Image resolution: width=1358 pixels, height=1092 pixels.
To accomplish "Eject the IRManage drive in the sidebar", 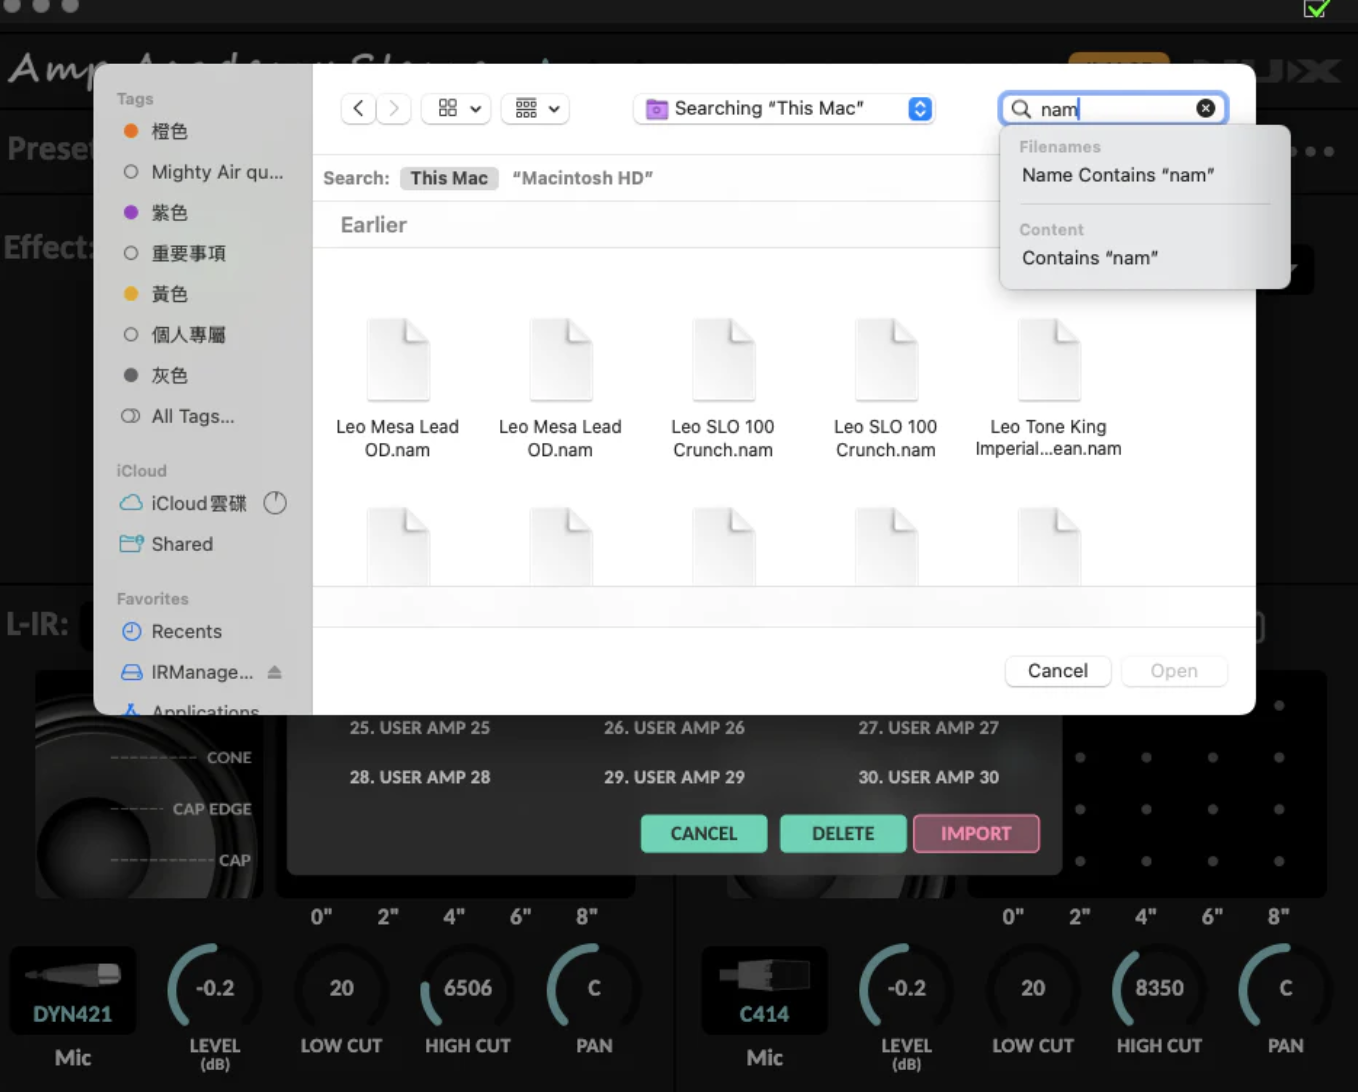I will tap(275, 672).
